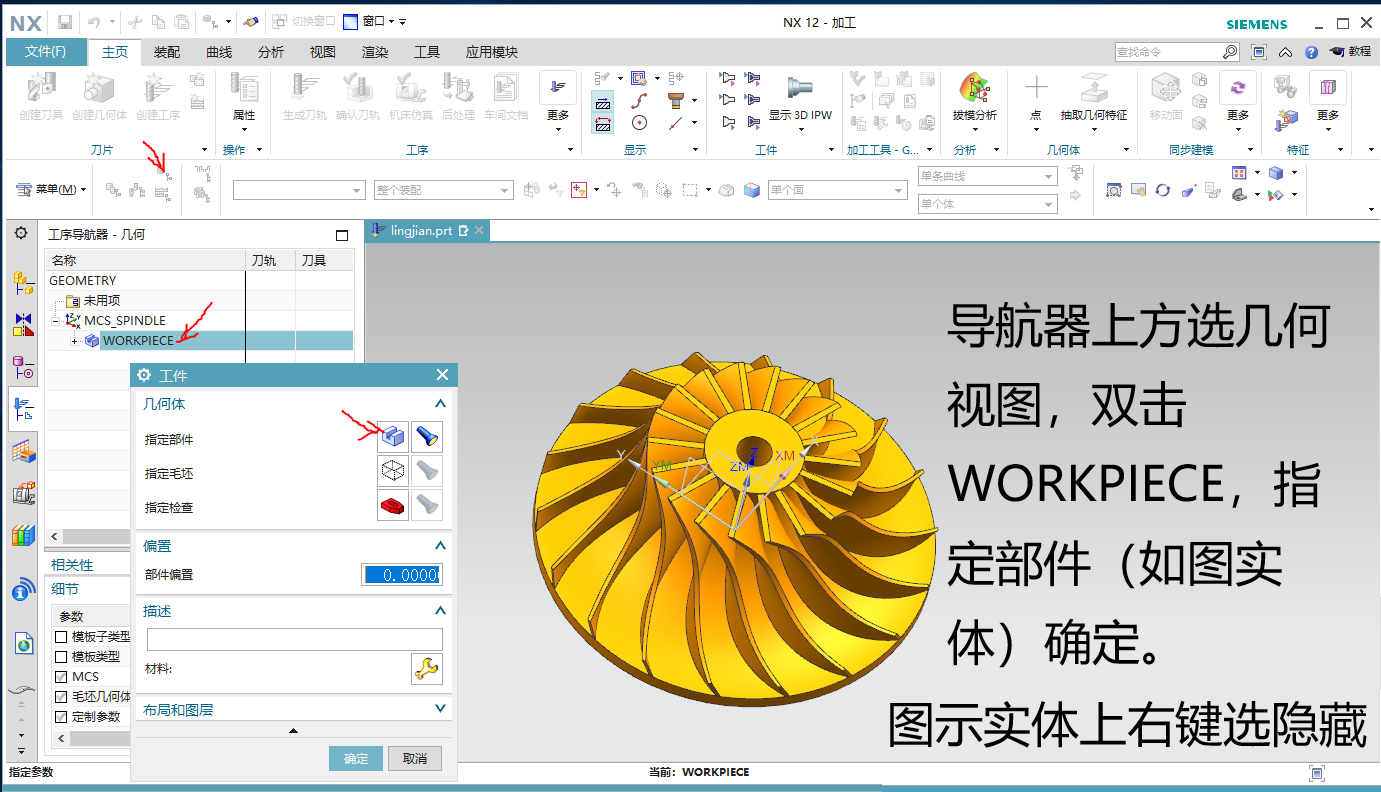Click the red Specify Check (指定检查) icon

393,505
